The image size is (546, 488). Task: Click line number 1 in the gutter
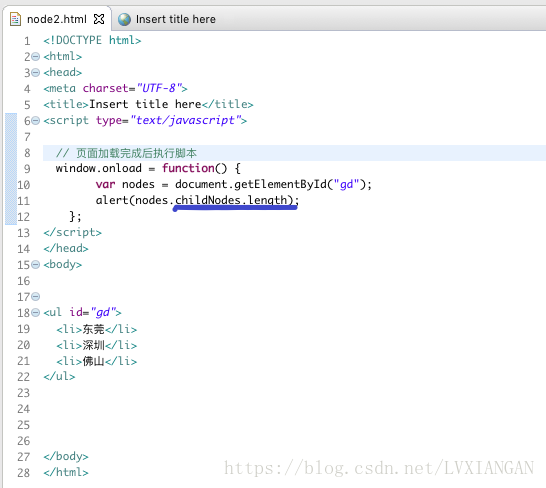click(x=27, y=41)
